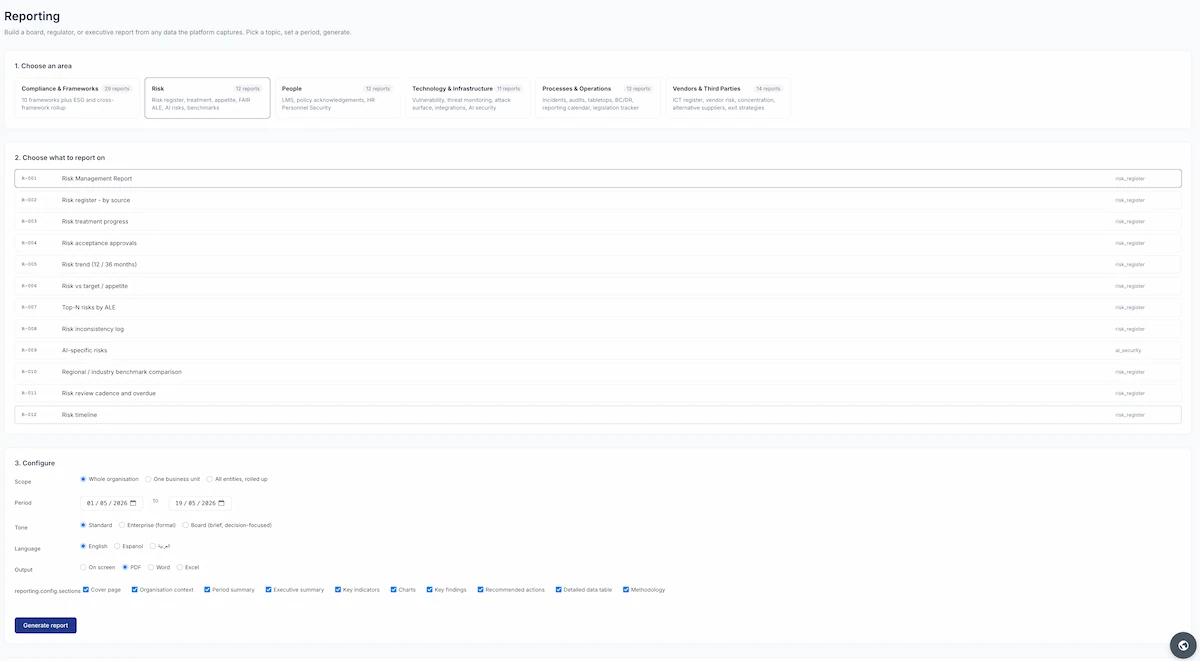This screenshot has width=1200, height=661.
Task: Choose the Top-N risks by ALE report
Action: [598, 307]
